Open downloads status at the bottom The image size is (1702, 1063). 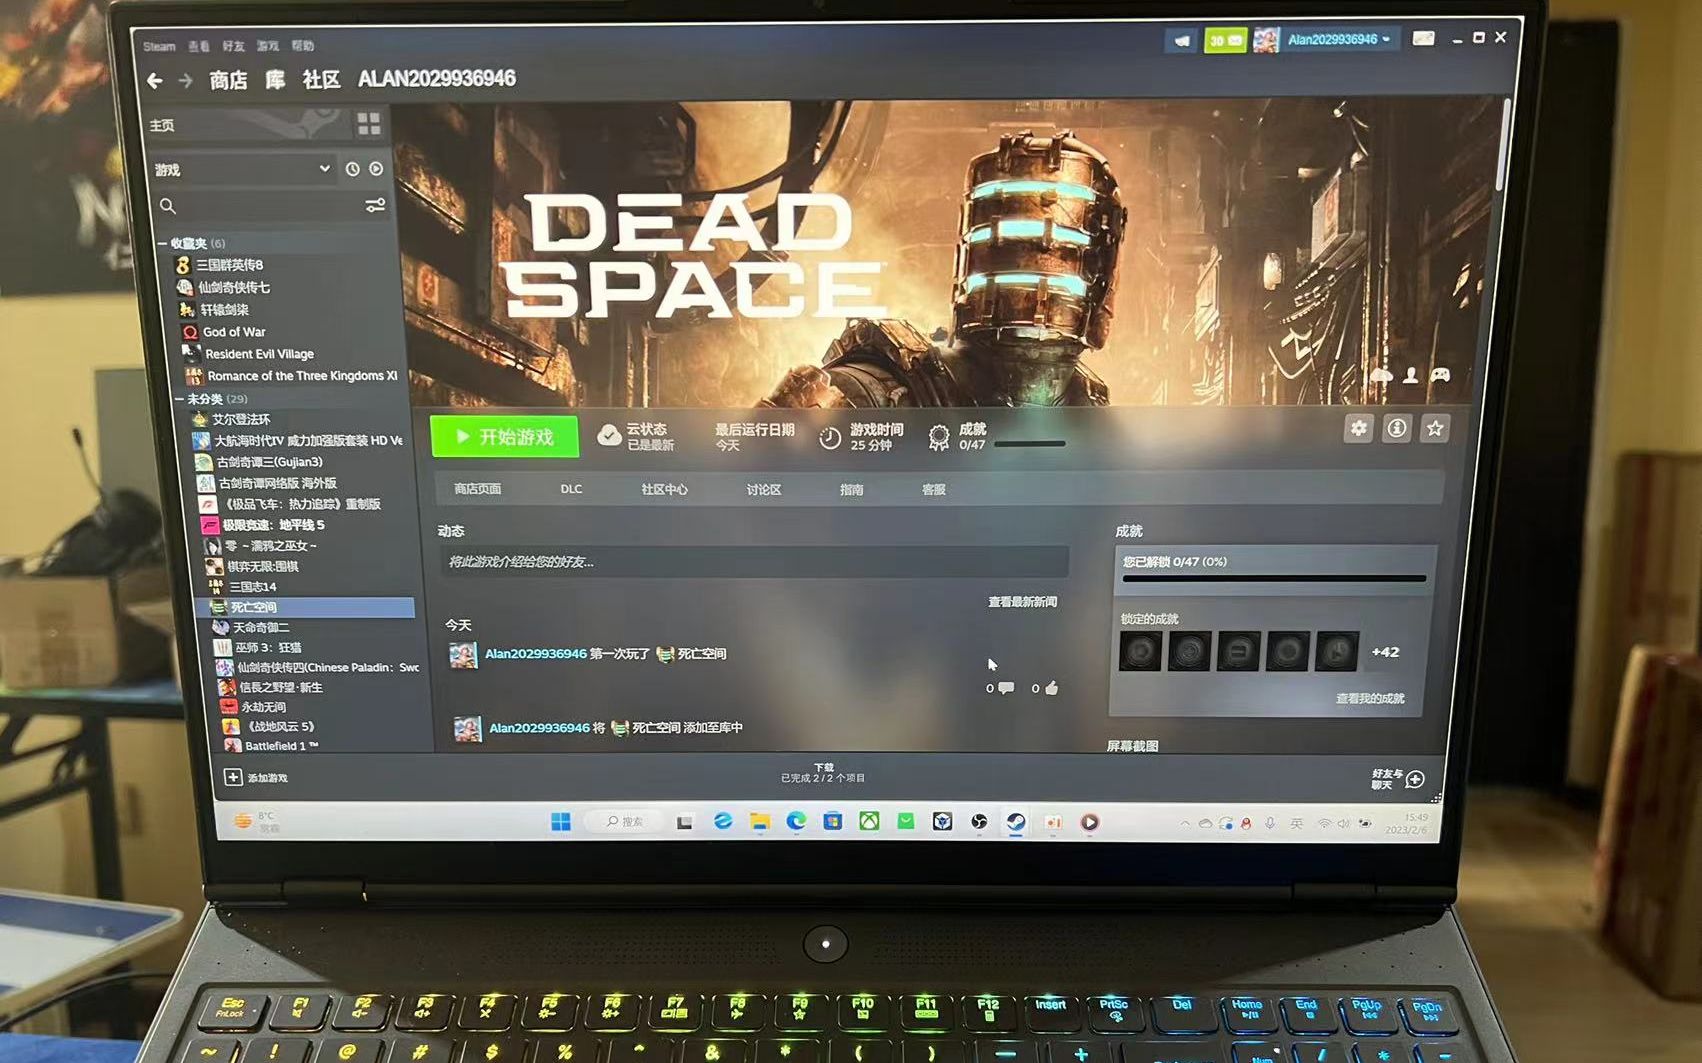[x=823, y=773]
